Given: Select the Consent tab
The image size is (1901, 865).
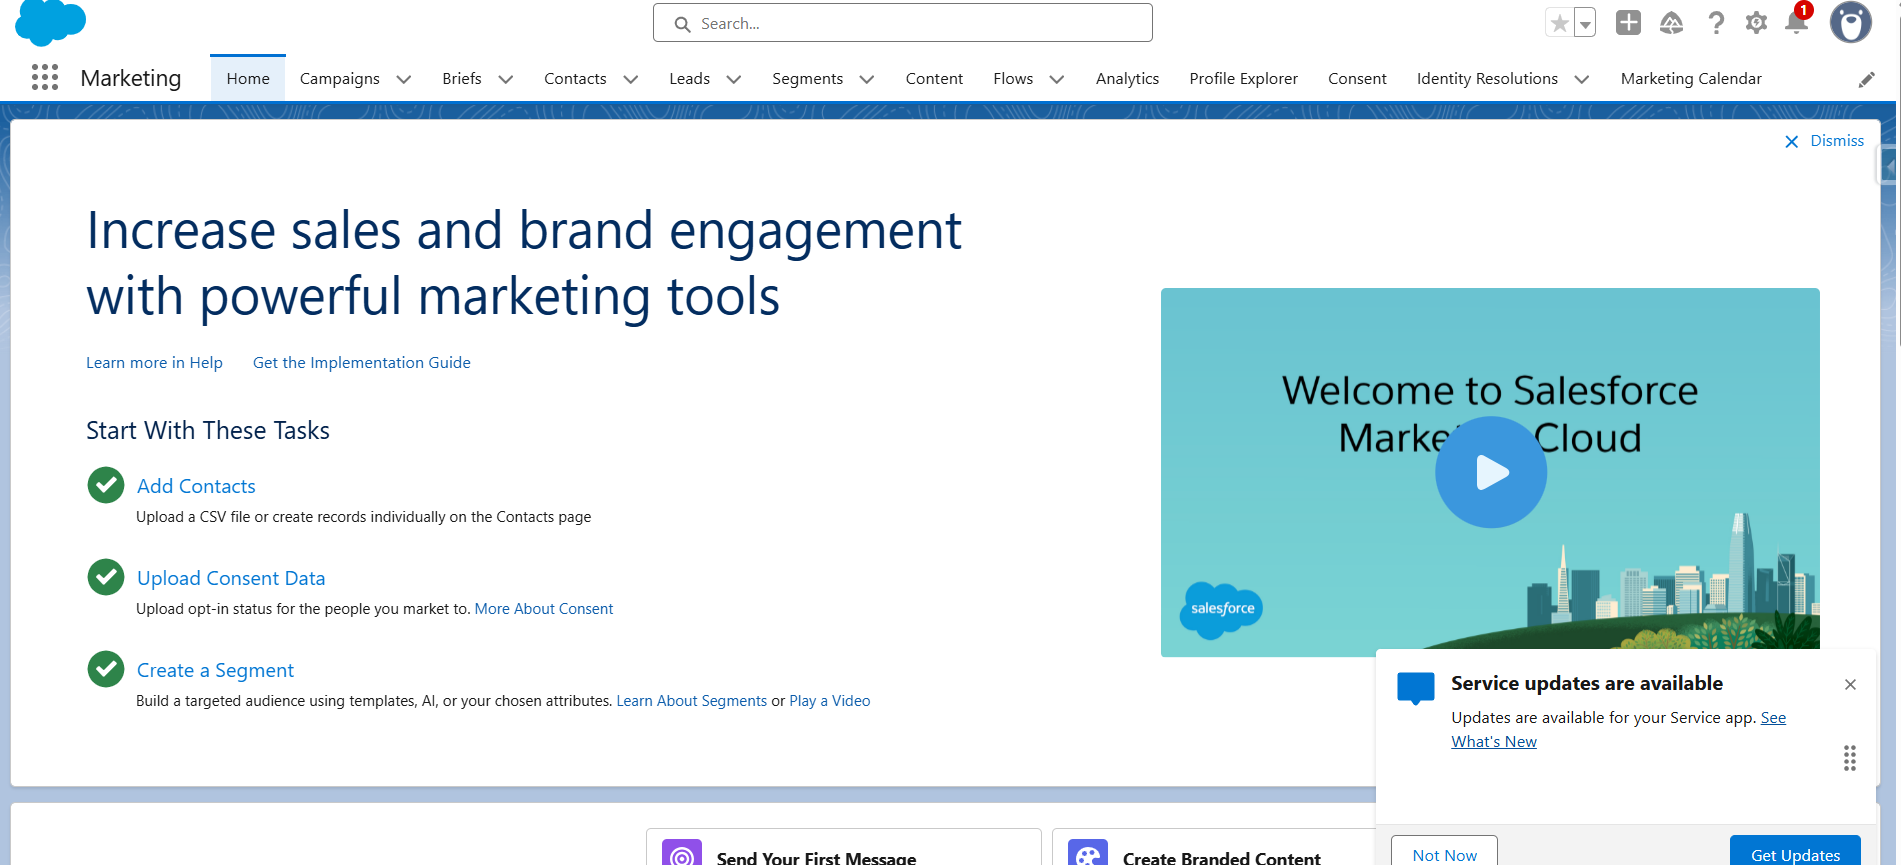Looking at the screenshot, I should coord(1357,78).
